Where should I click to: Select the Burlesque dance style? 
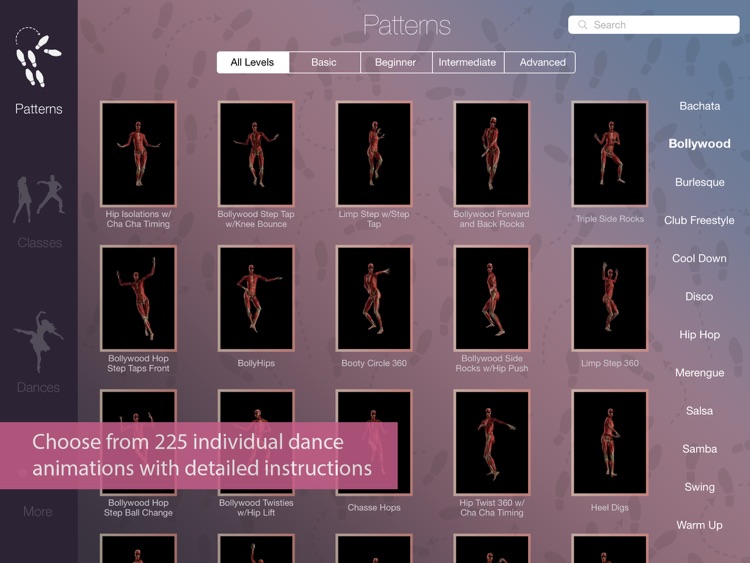(699, 182)
